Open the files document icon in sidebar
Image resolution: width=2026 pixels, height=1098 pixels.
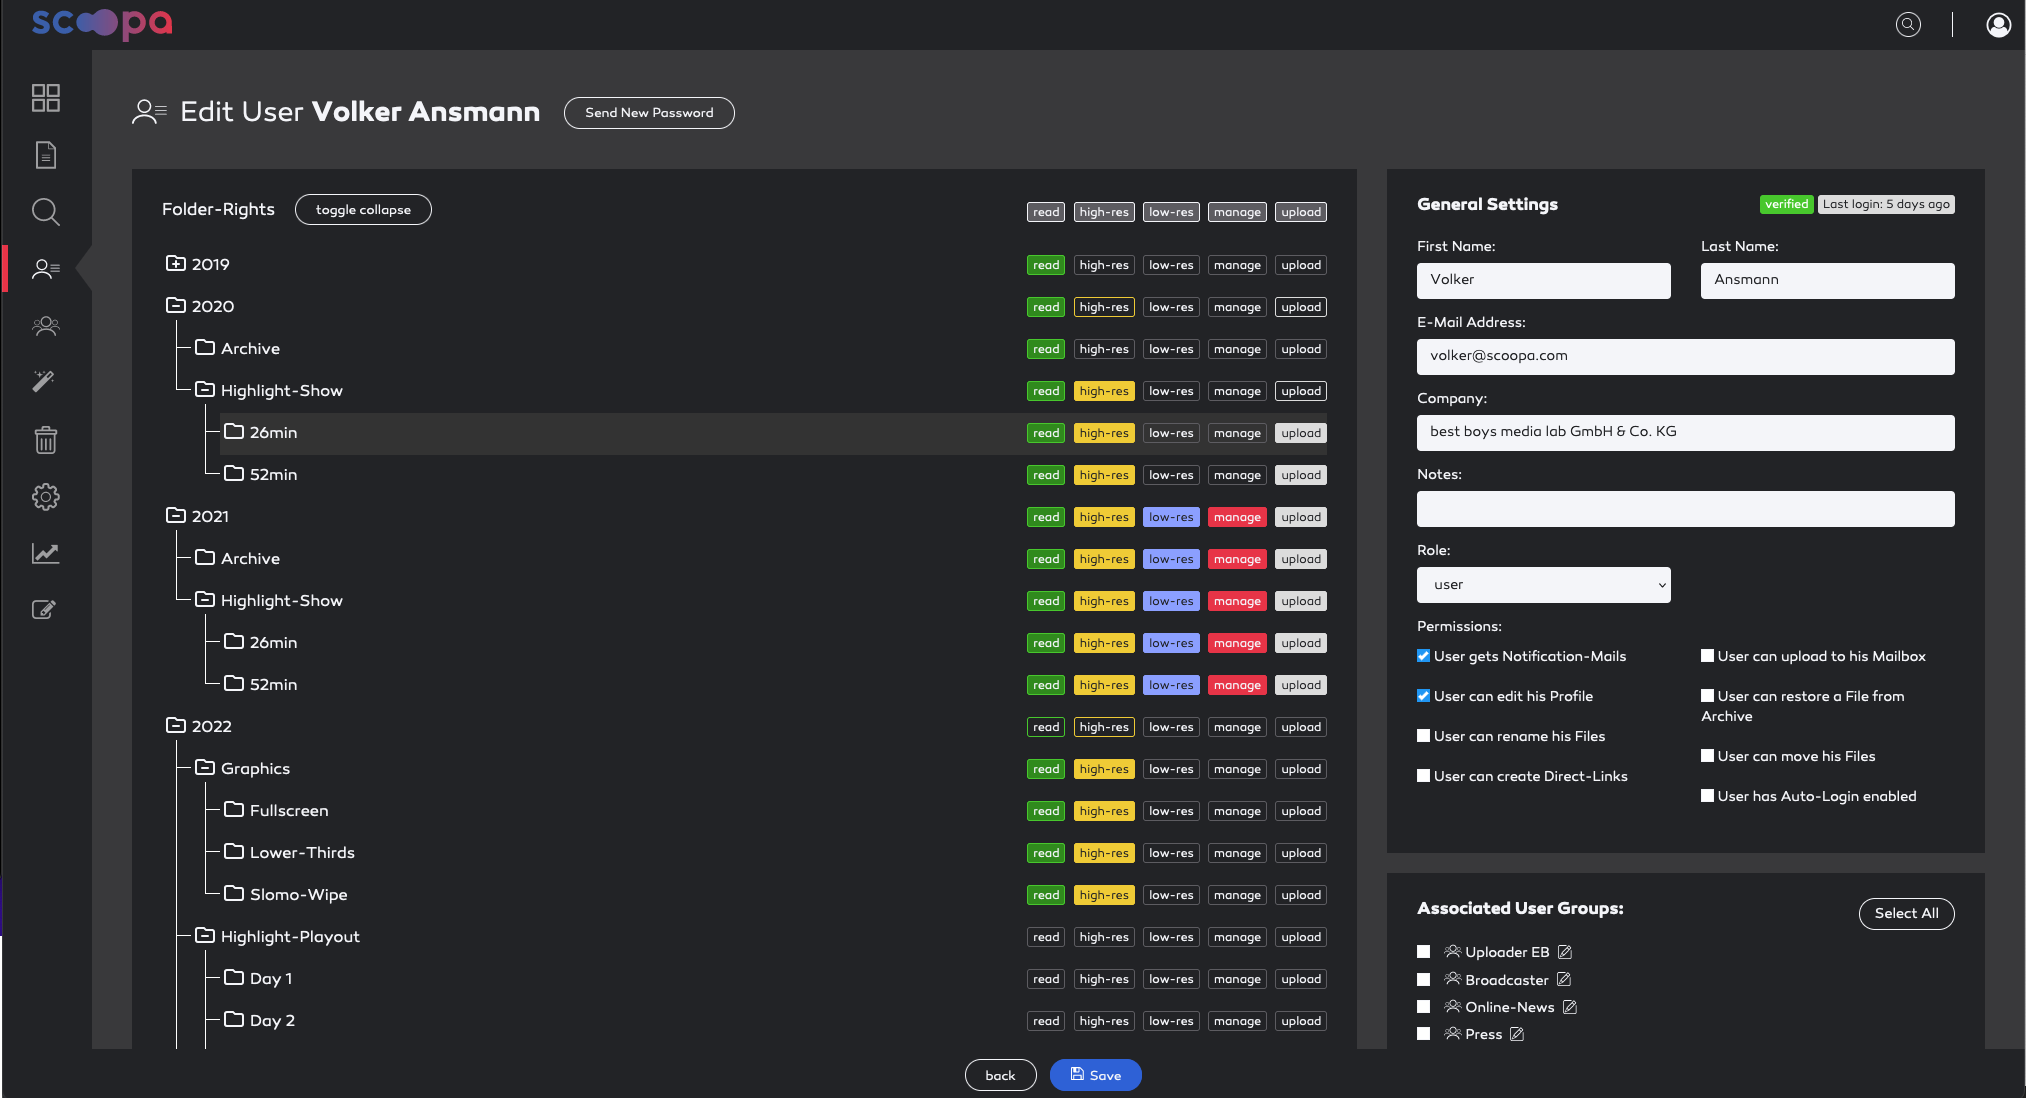point(45,155)
